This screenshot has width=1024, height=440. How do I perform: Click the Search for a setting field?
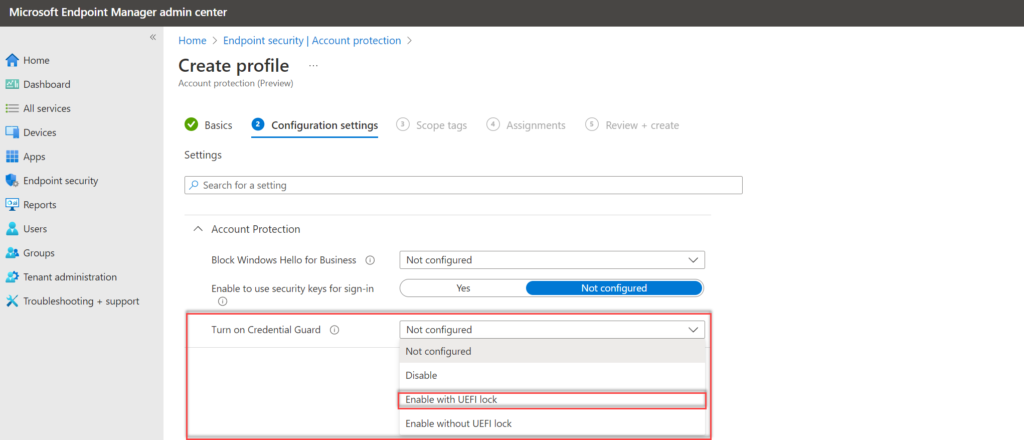[x=463, y=185]
